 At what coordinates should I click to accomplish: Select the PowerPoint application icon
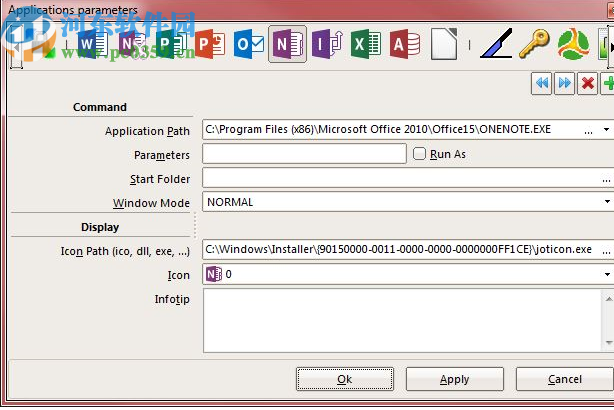pos(210,45)
